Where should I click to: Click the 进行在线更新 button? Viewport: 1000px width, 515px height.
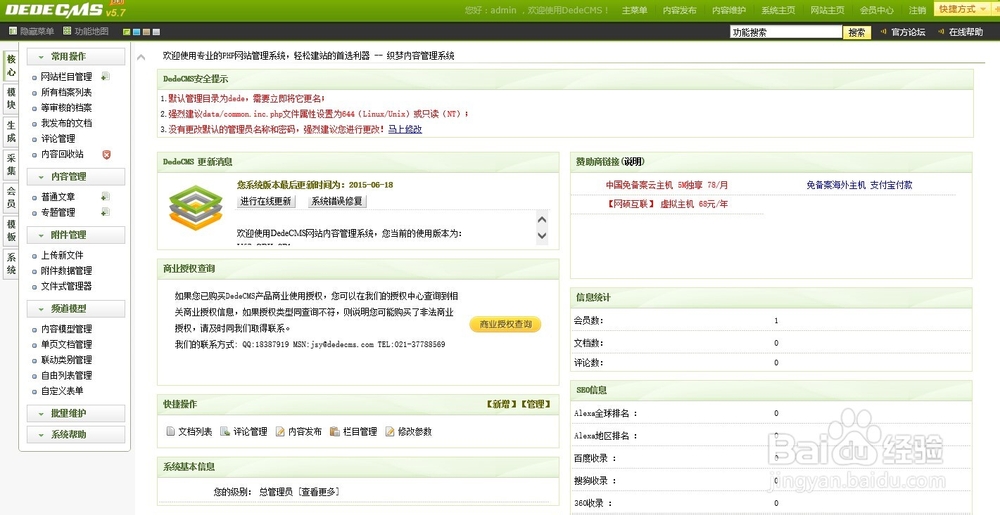[x=266, y=201]
